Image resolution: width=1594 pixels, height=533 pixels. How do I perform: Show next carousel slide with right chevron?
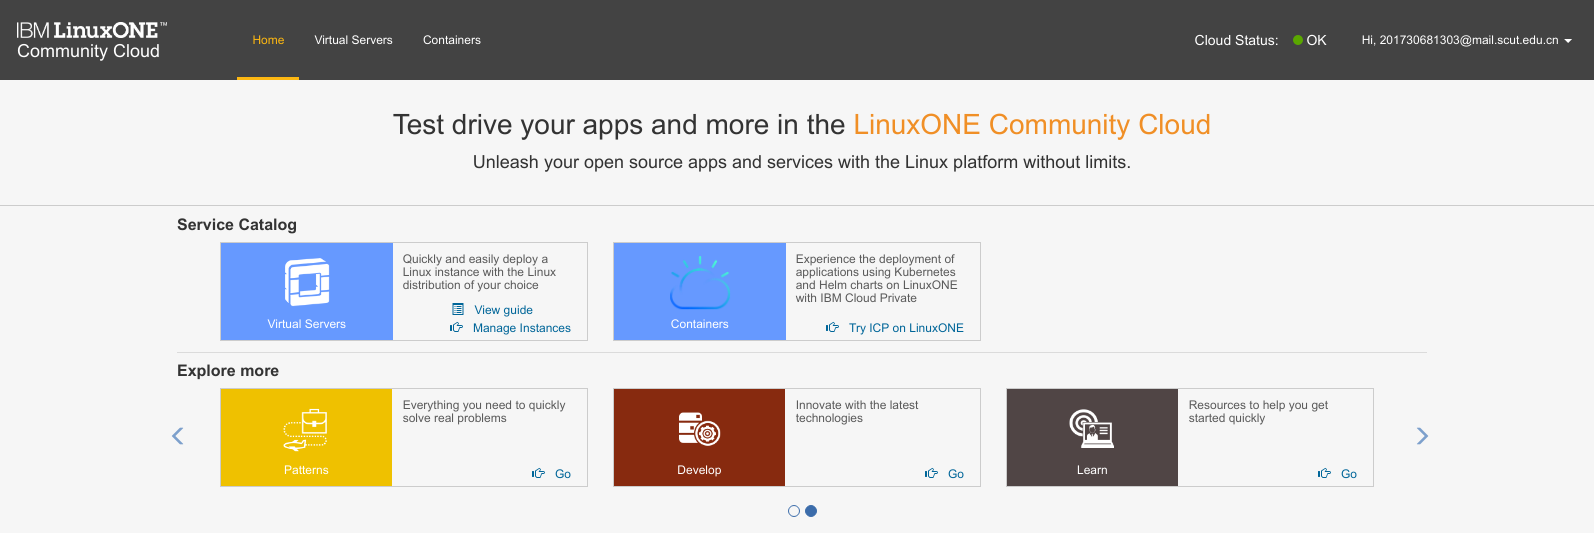tap(1422, 436)
